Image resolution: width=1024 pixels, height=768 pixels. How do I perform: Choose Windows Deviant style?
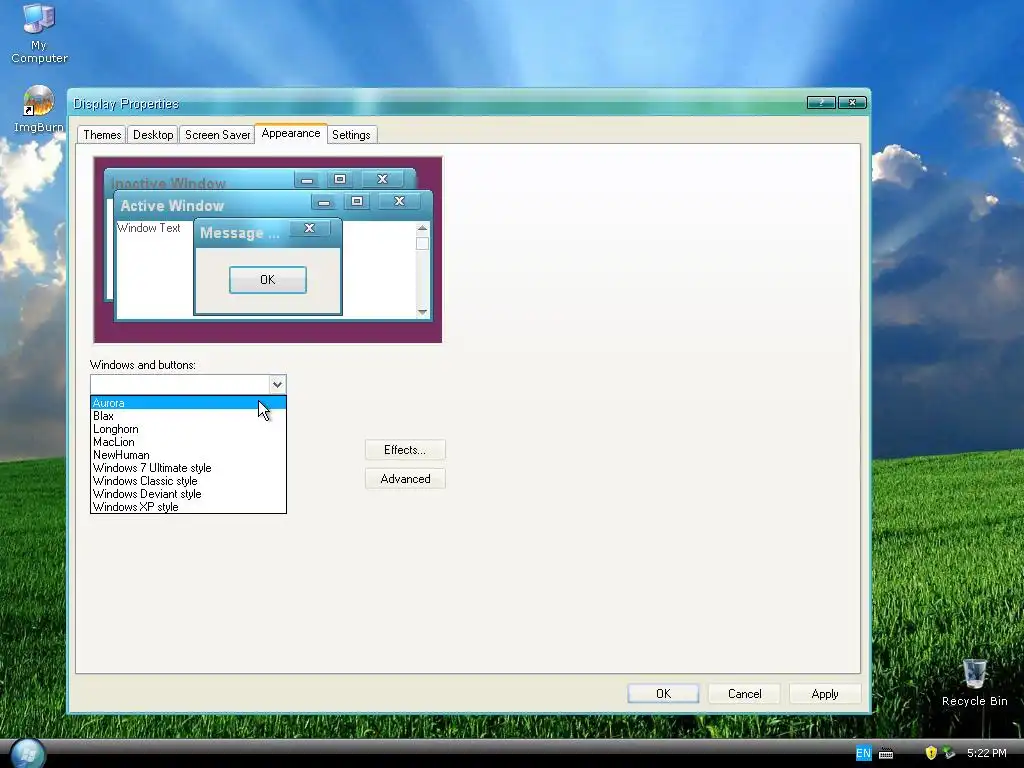coord(188,494)
